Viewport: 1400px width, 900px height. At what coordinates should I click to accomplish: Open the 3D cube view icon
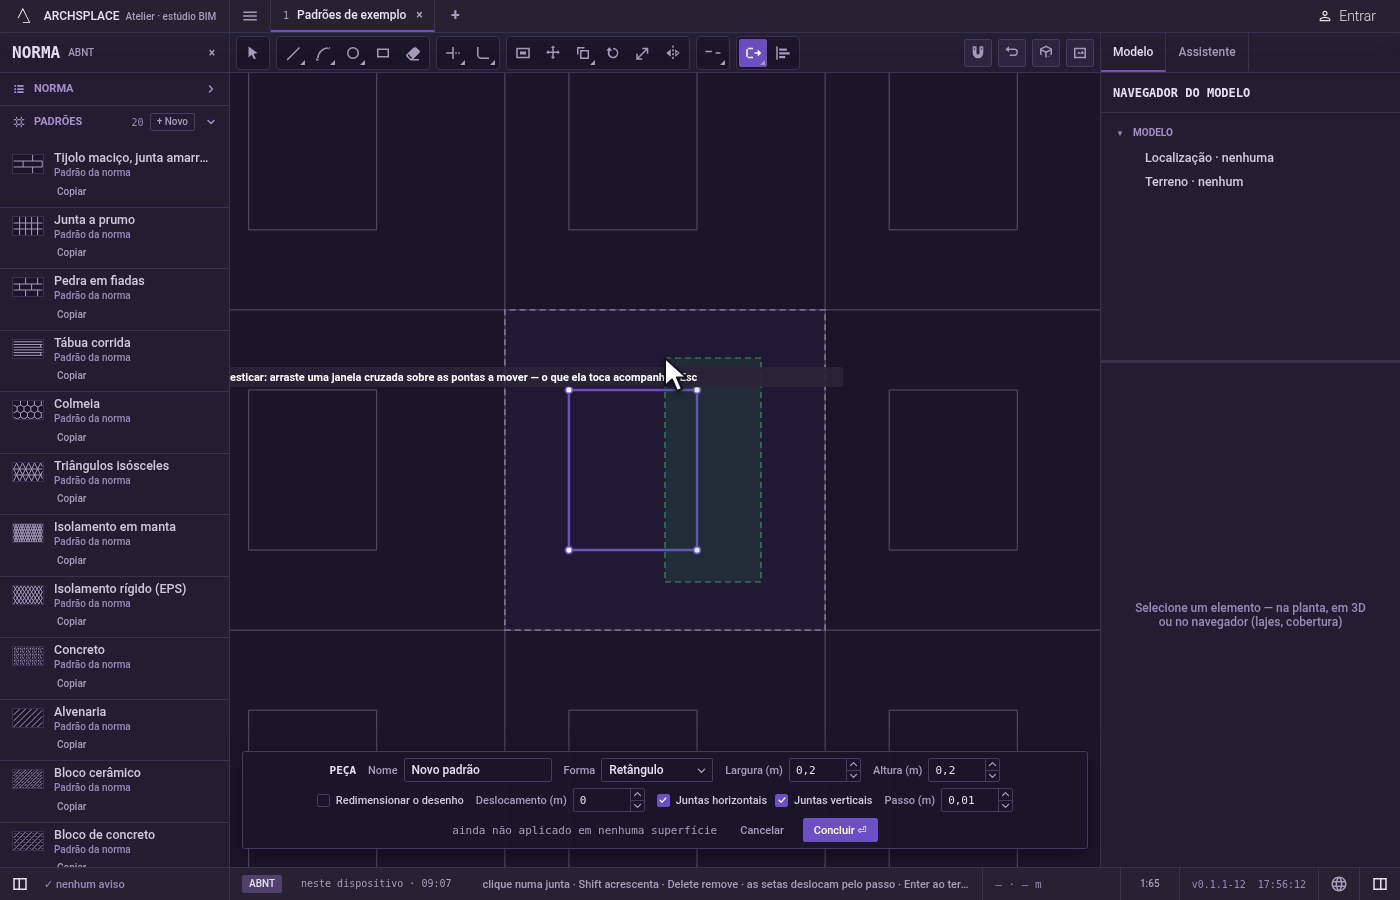(x=1046, y=53)
